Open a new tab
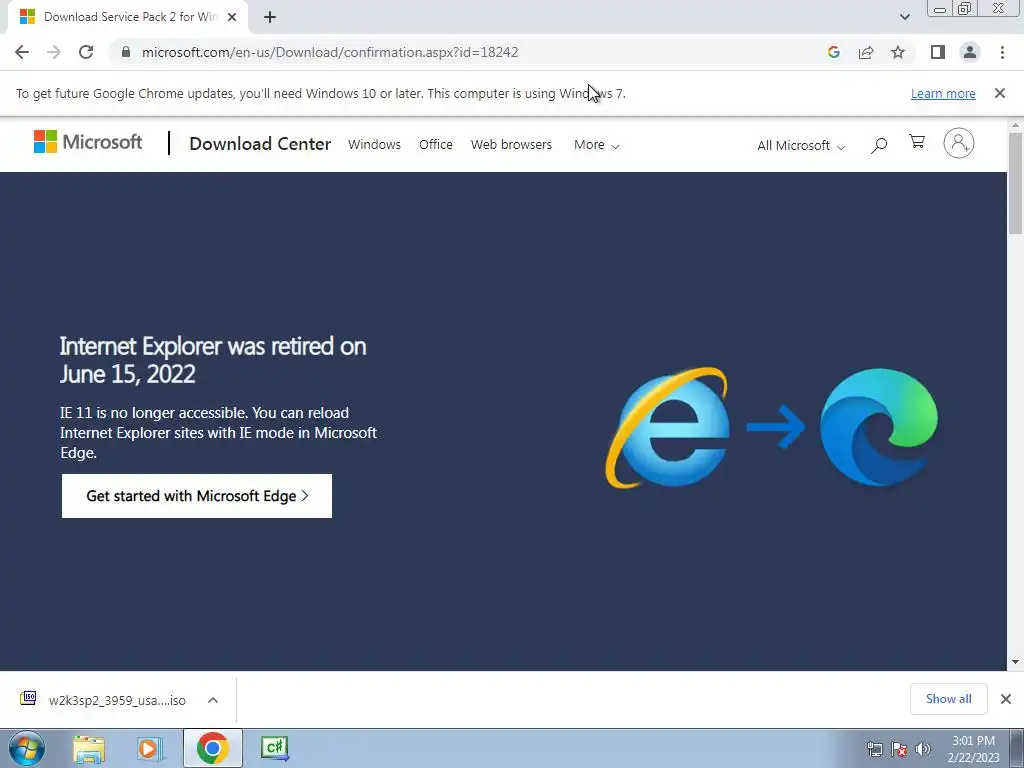This screenshot has width=1024, height=768. pos(270,17)
